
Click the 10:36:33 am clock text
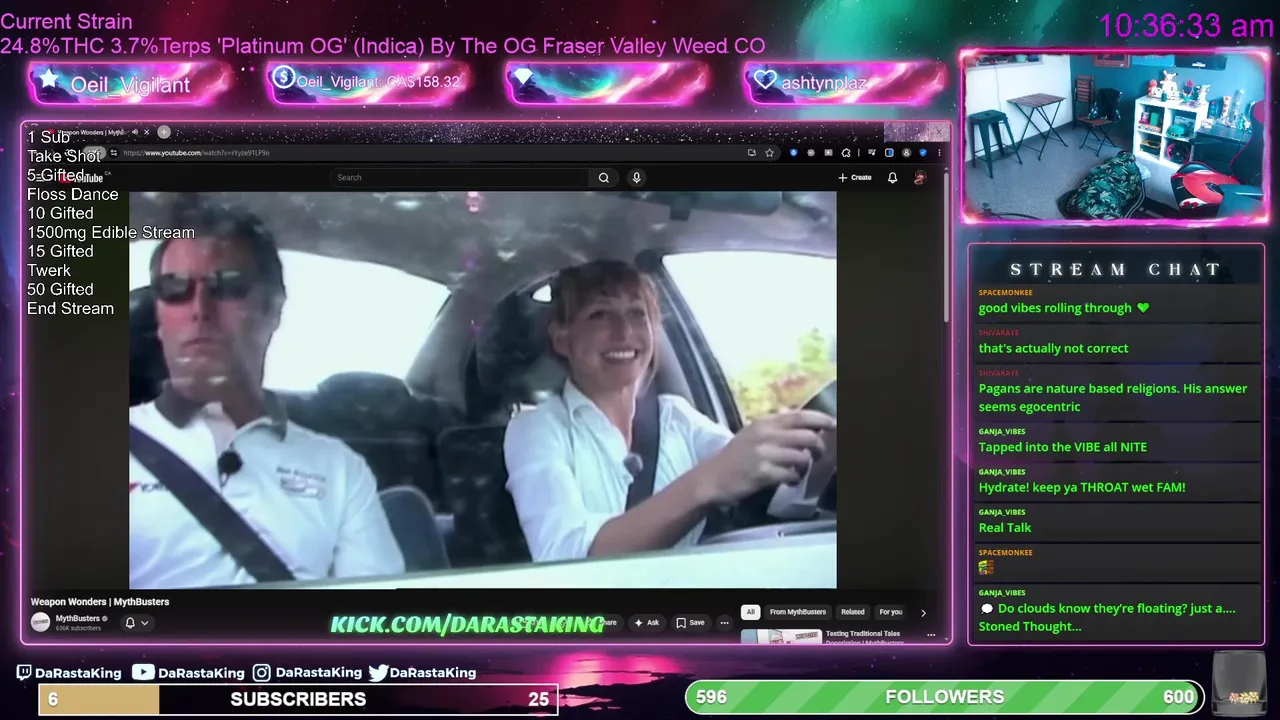tap(1186, 26)
